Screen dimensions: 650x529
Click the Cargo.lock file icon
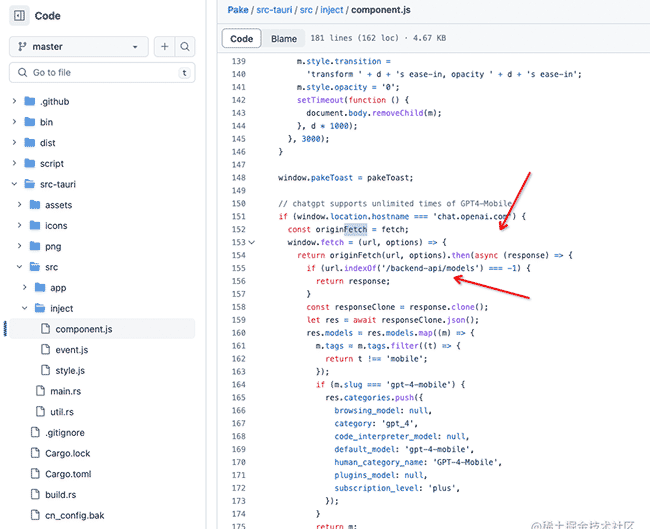(x=35, y=453)
